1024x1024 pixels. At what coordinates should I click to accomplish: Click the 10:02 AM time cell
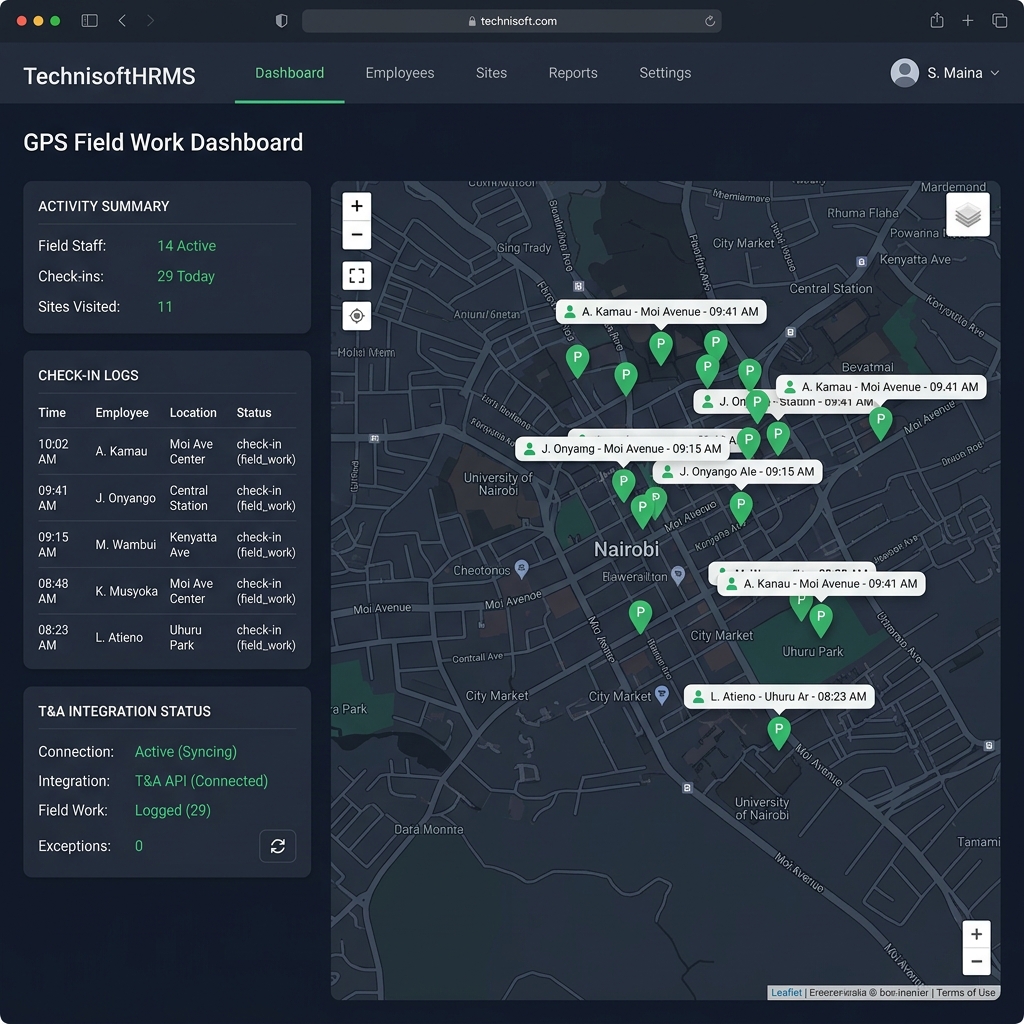pyautogui.click(x=53, y=451)
